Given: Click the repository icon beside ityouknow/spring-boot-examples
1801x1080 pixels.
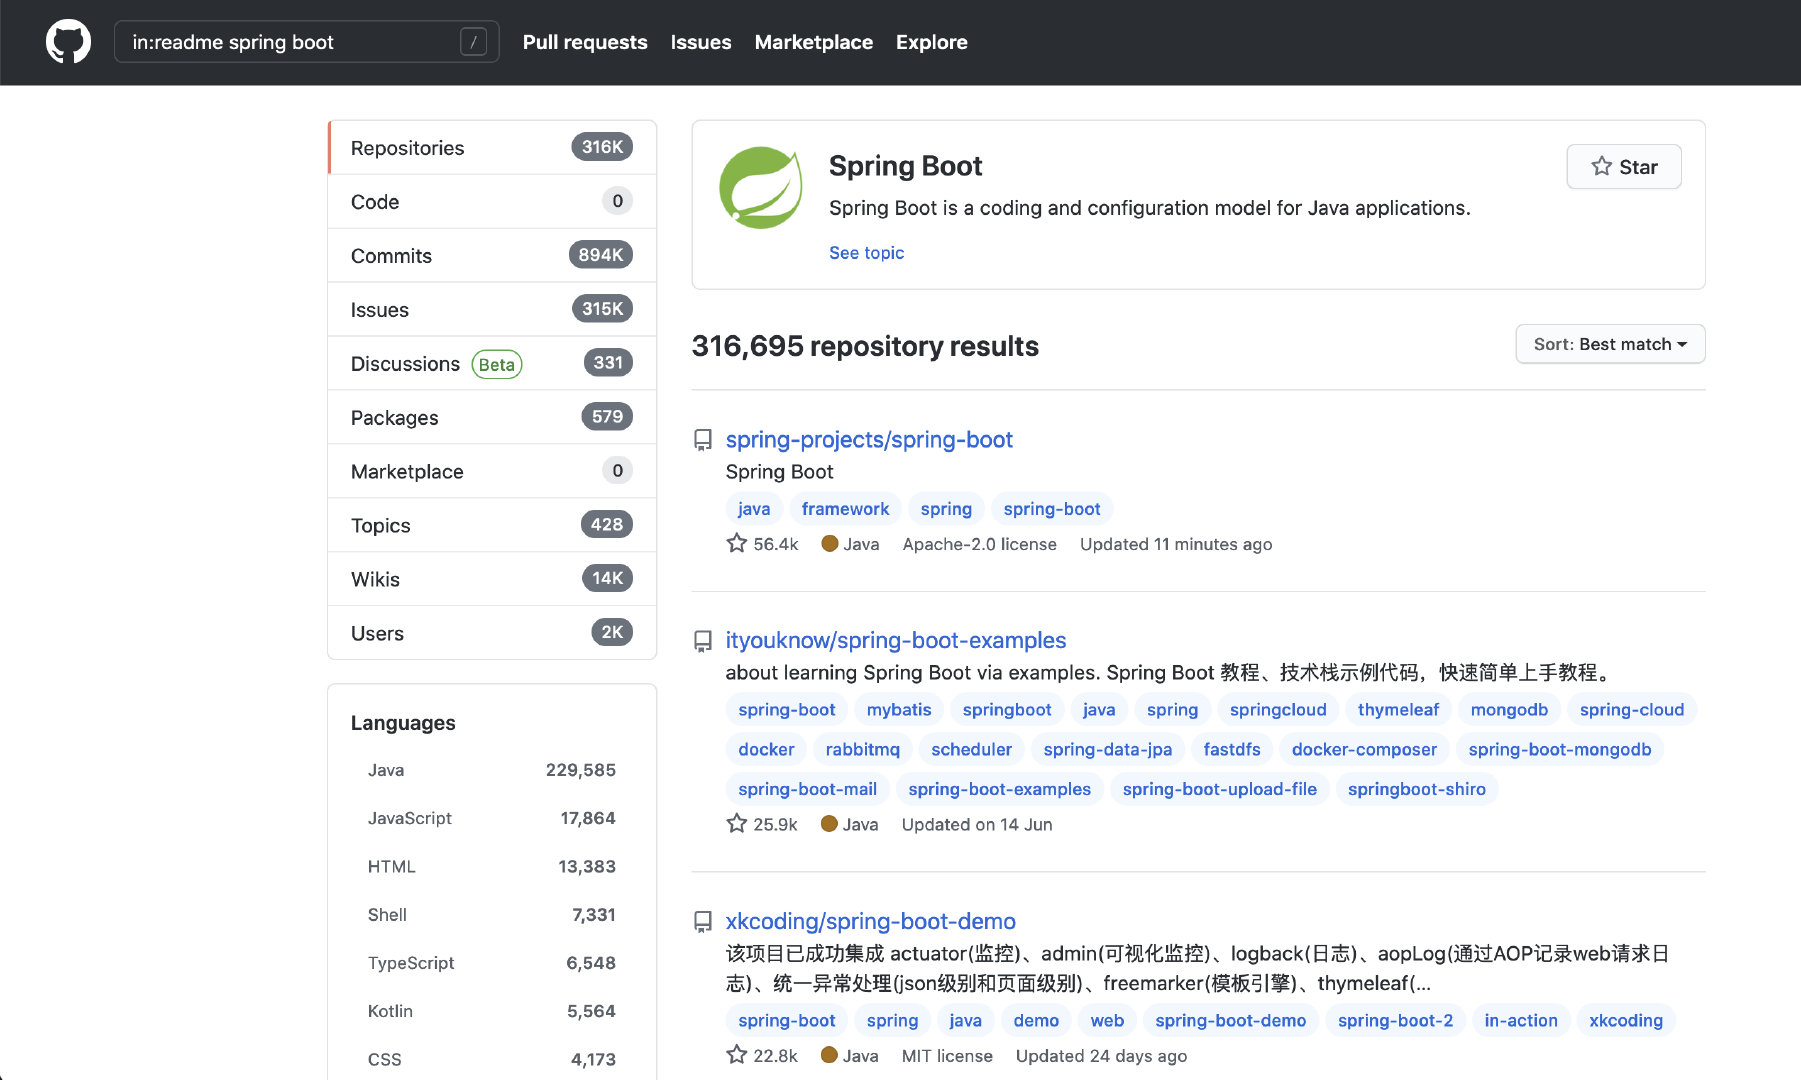Looking at the screenshot, I should (703, 641).
